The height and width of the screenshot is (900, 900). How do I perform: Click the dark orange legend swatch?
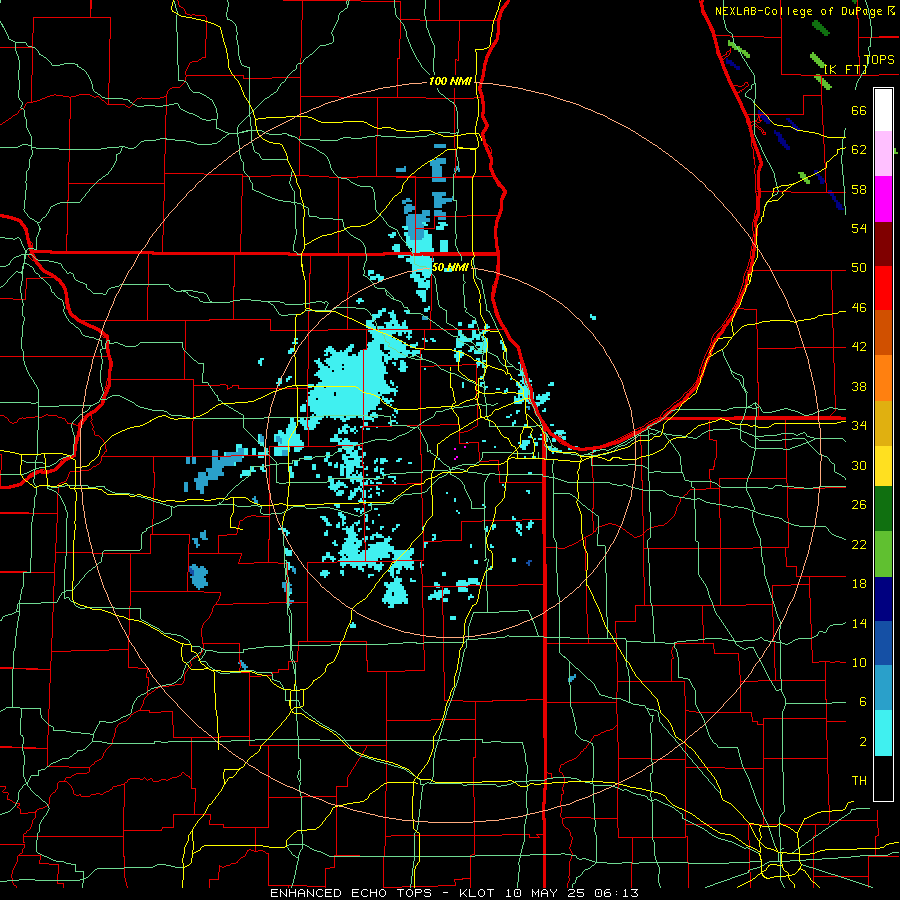[883, 333]
